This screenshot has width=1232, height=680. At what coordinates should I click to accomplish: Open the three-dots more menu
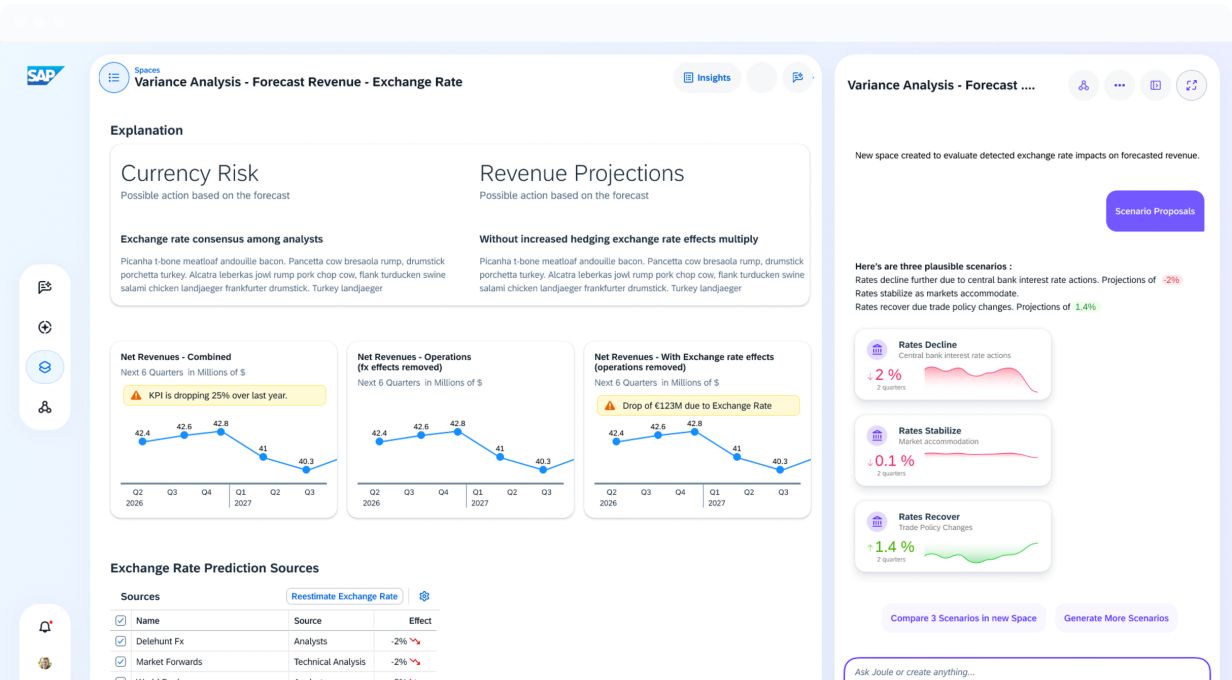(1119, 85)
